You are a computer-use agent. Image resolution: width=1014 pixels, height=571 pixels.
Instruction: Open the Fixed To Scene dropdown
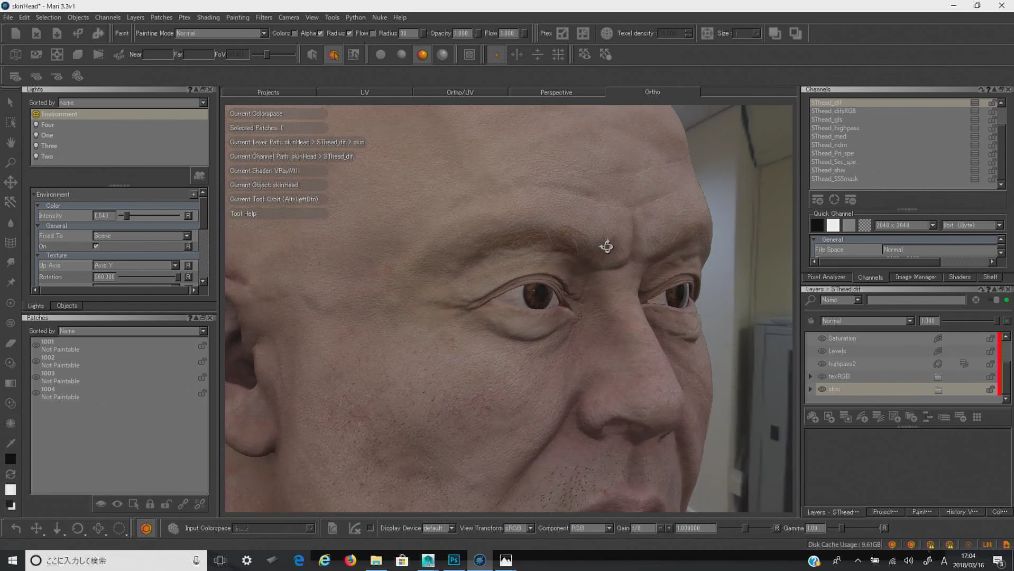pos(142,235)
